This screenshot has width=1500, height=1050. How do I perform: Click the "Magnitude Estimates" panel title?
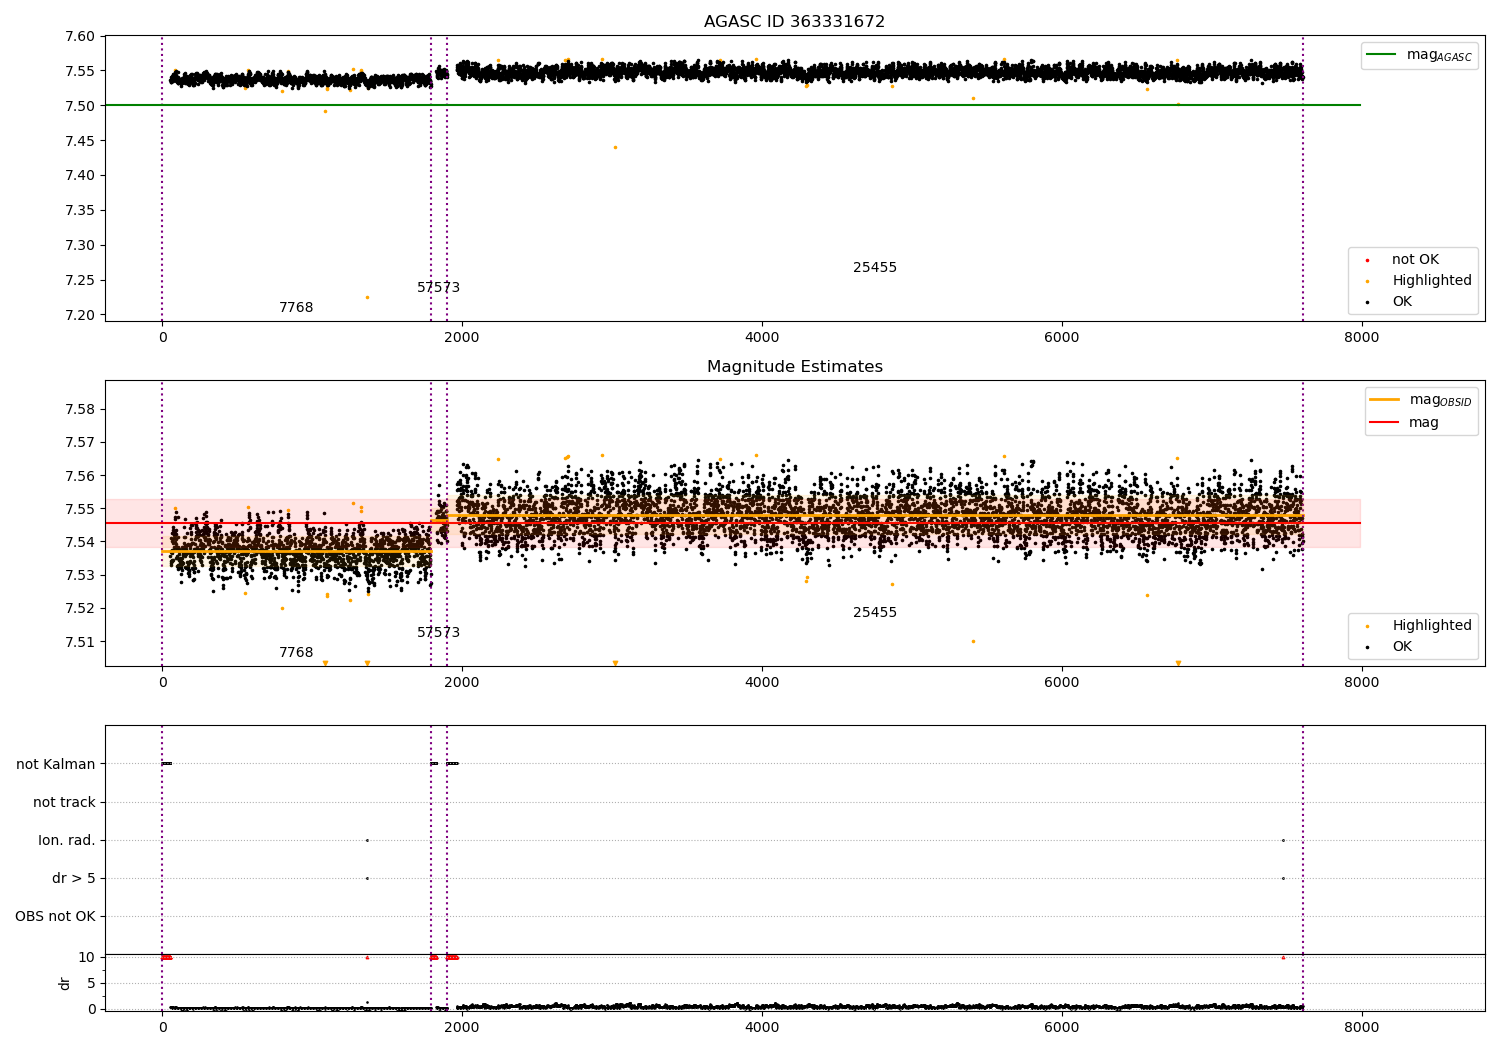794,367
